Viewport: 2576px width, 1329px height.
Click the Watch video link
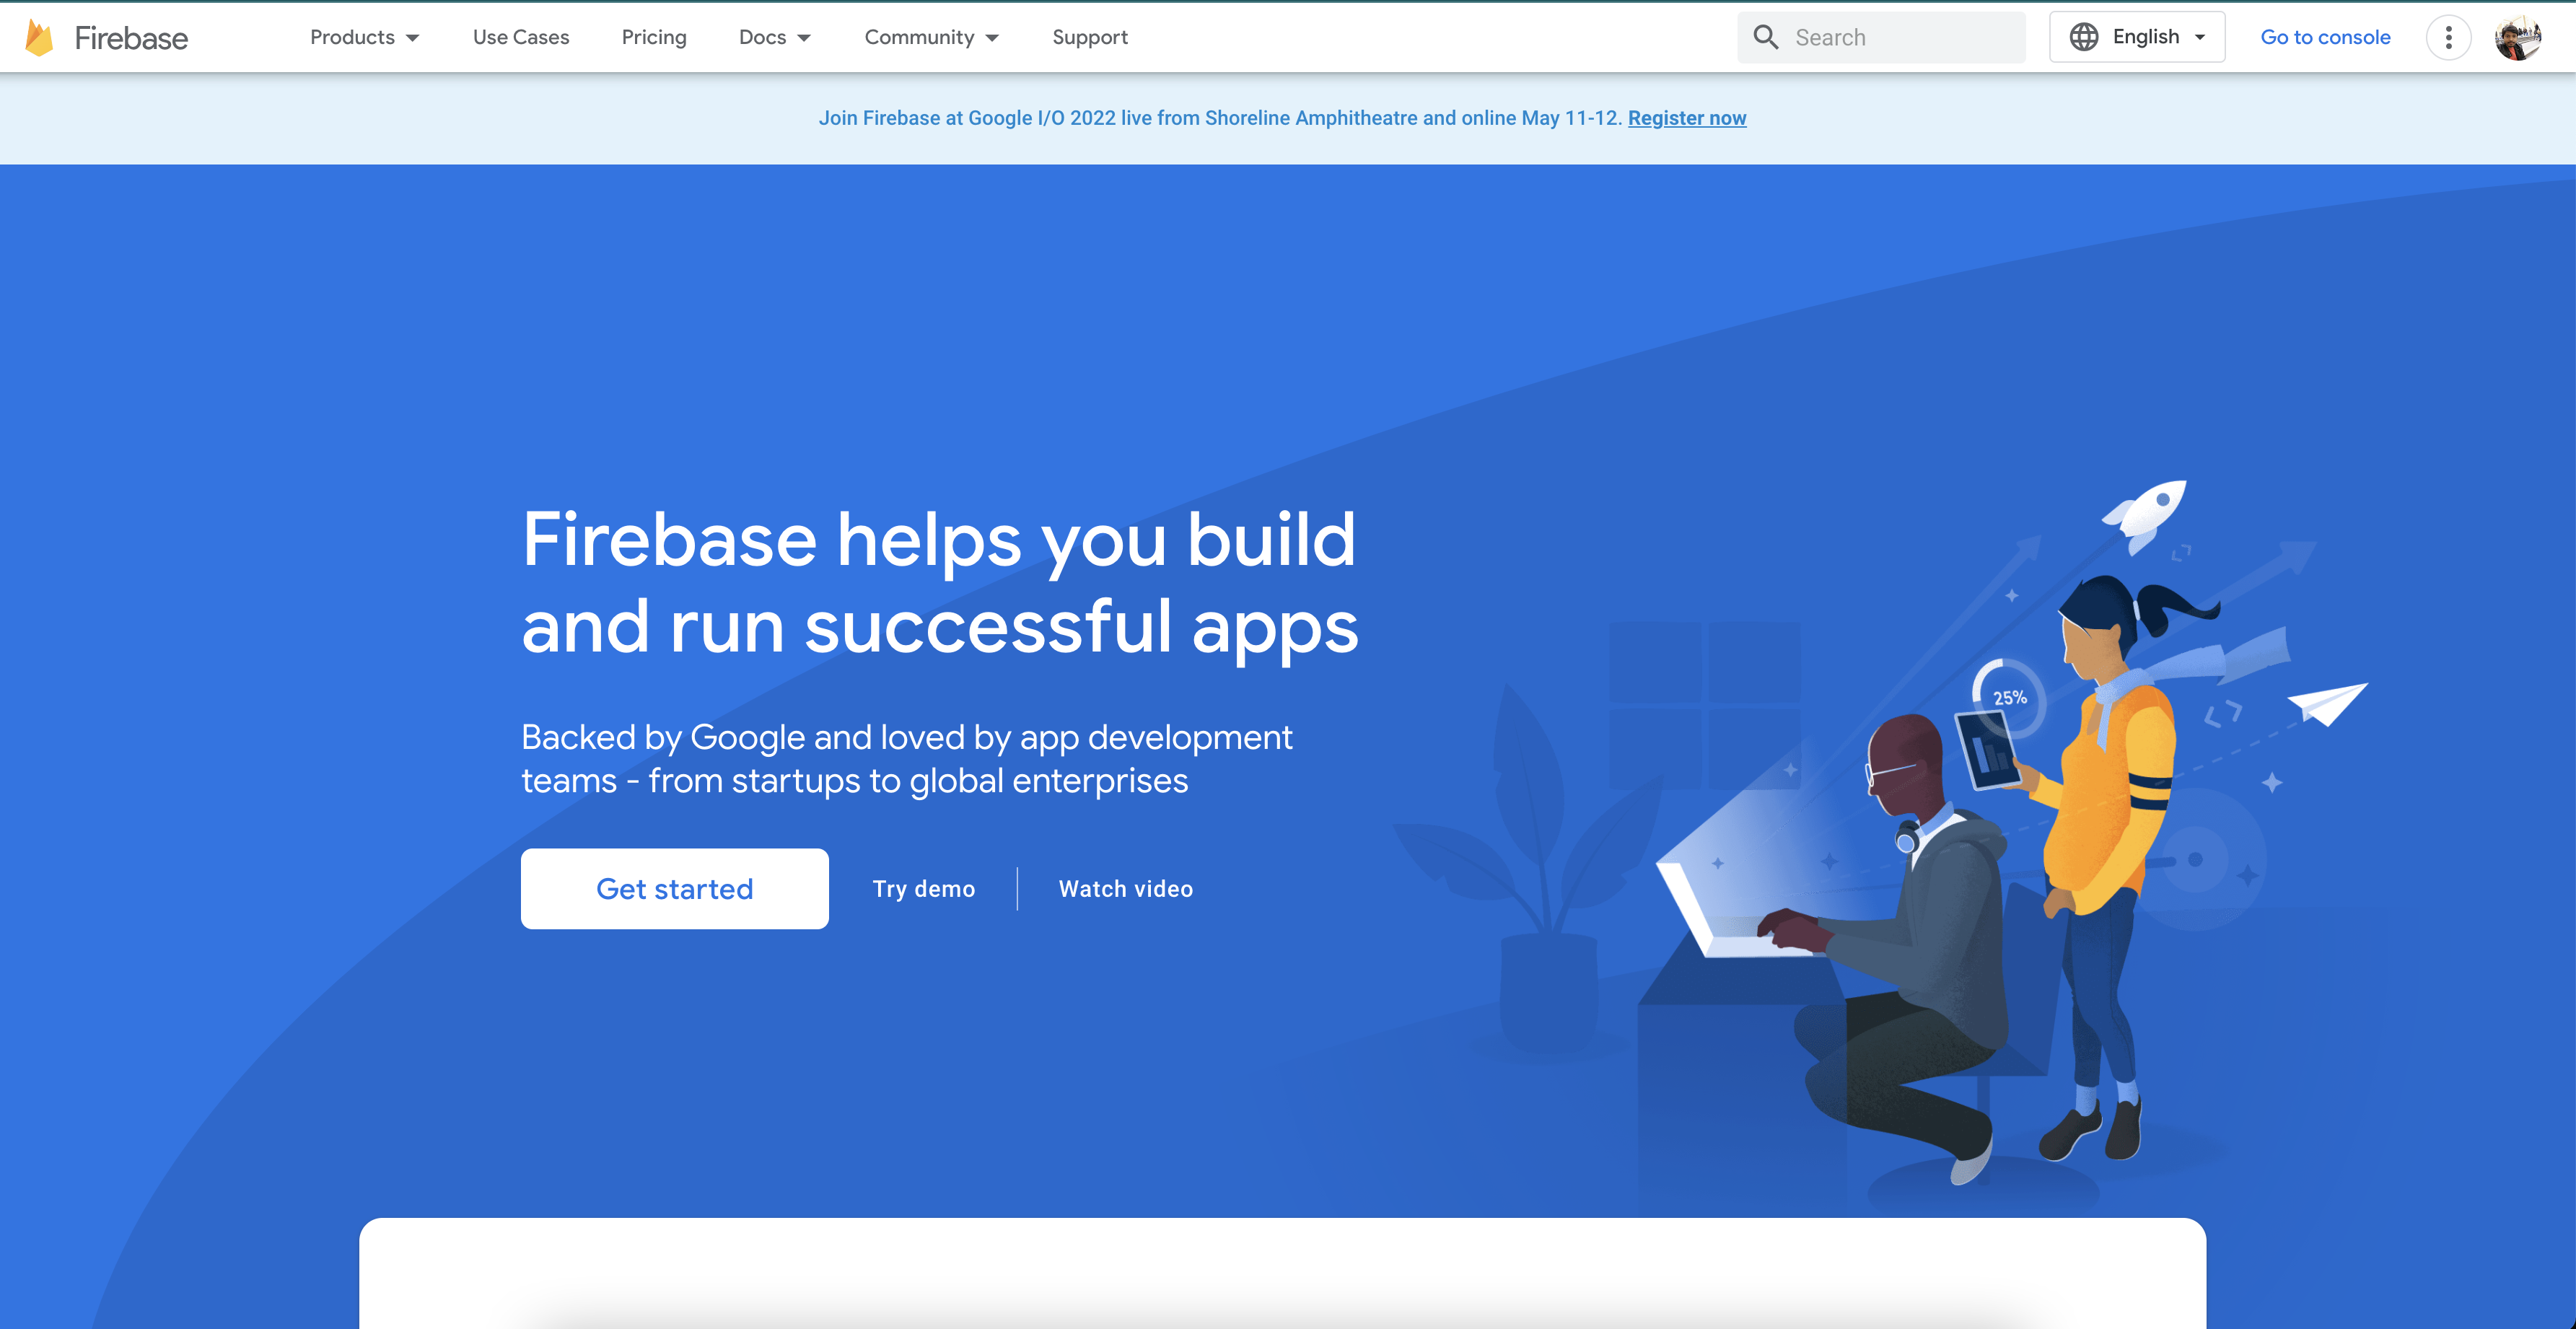[1125, 888]
